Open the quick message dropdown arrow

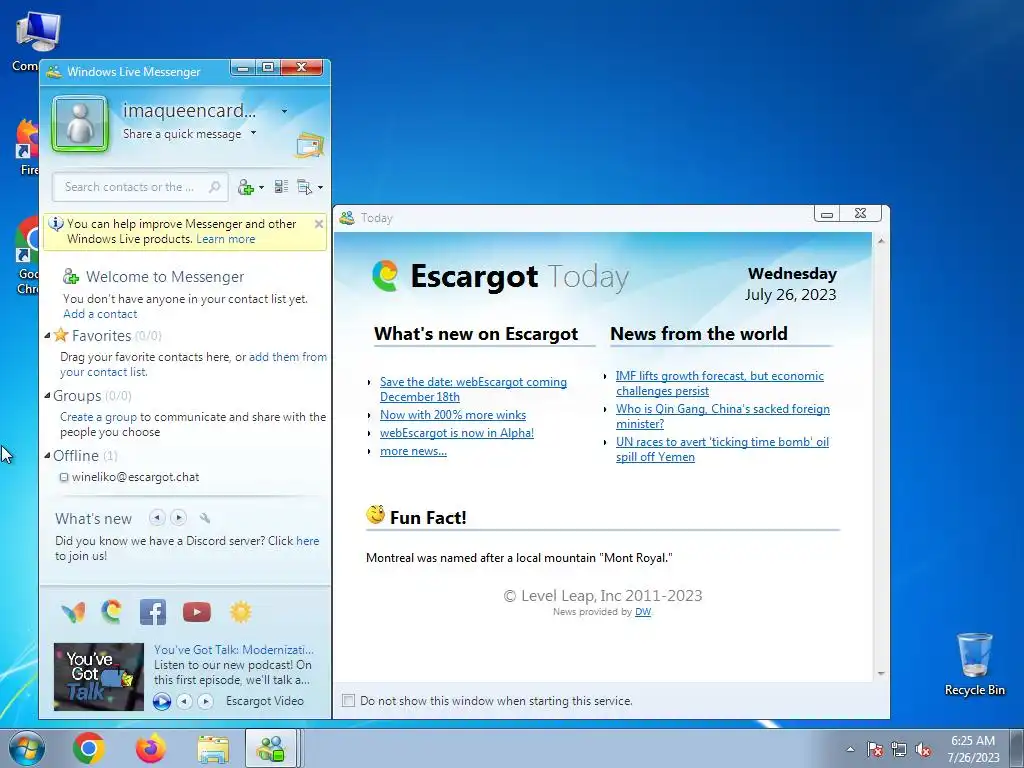[x=253, y=133]
